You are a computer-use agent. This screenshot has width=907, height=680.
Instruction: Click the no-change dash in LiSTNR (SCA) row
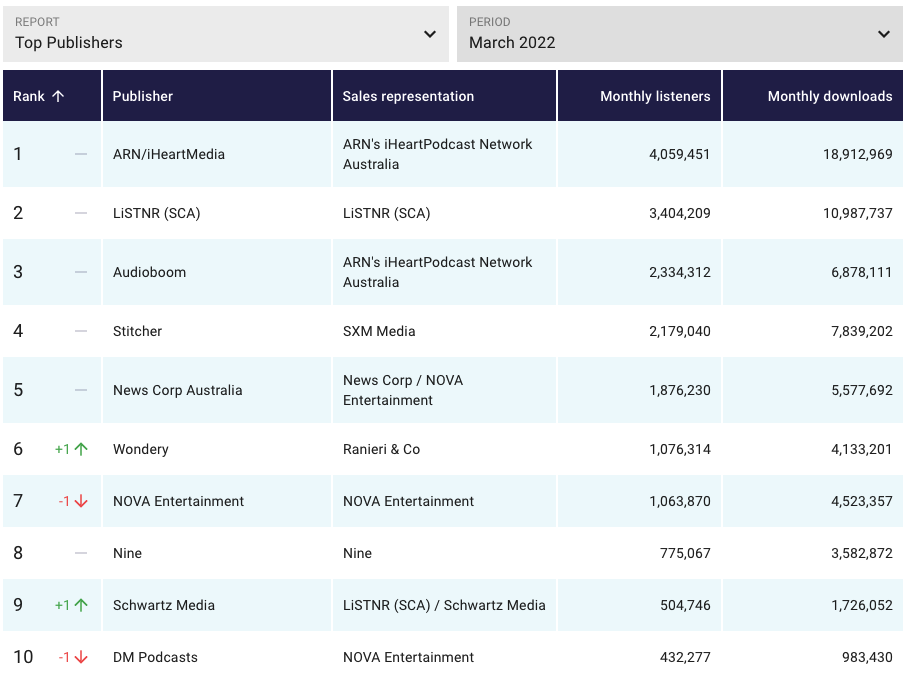tap(81, 213)
